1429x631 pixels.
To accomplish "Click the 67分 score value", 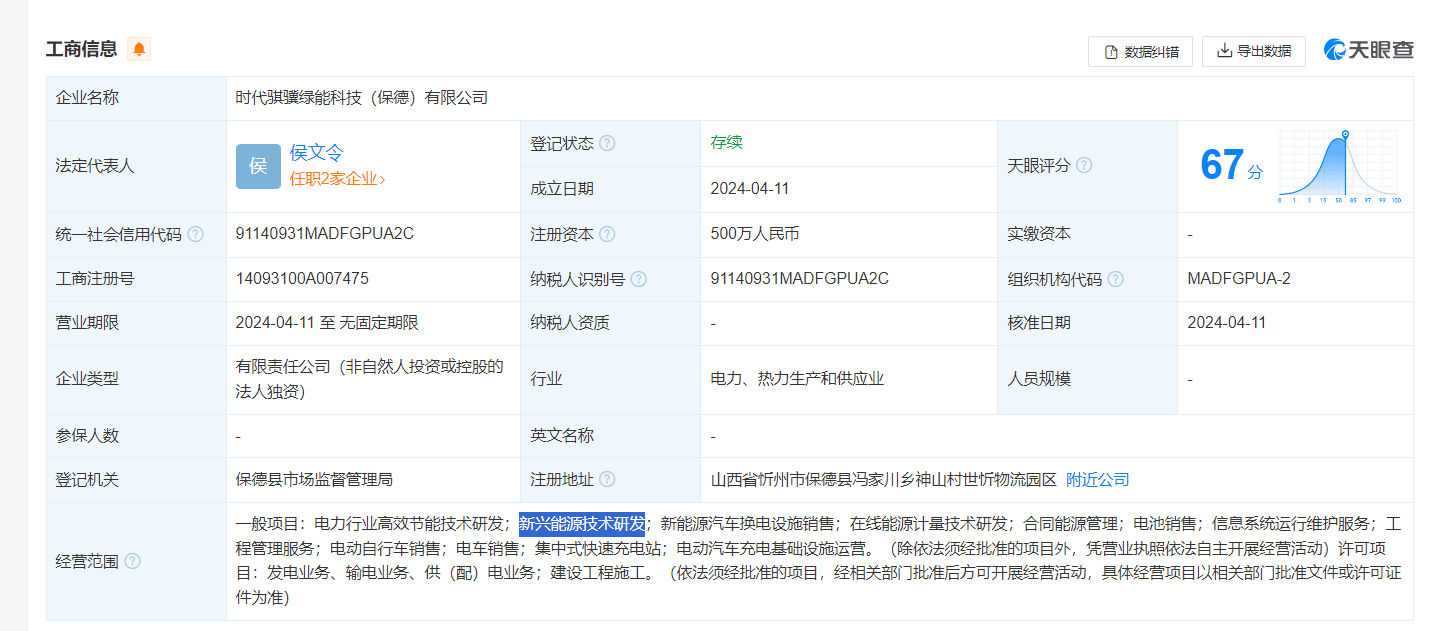I will click(1231, 166).
